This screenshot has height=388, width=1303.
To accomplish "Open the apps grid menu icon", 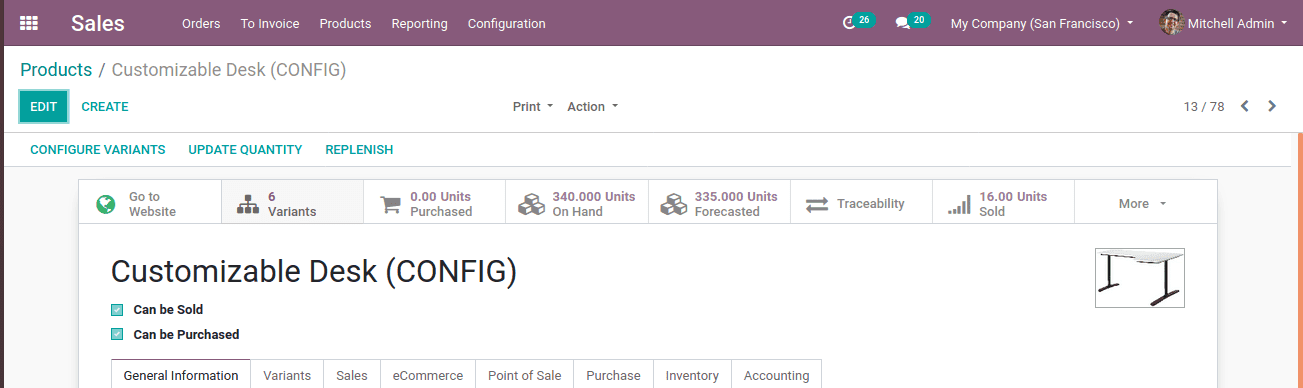I will tap(28, 23).
